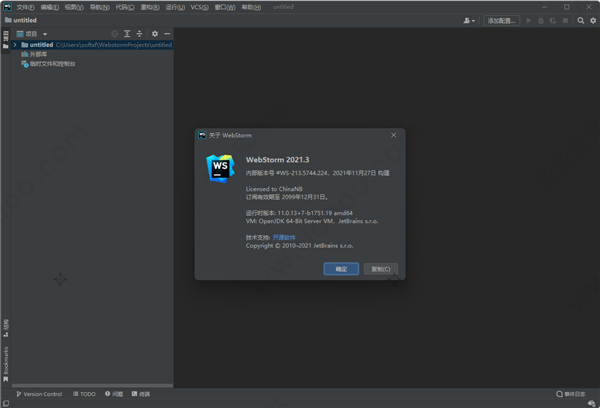Viewport: 600px width, 408px height.
Task: Open the 重构 (Refactor) menu
Action: click(x=150, y=7)
